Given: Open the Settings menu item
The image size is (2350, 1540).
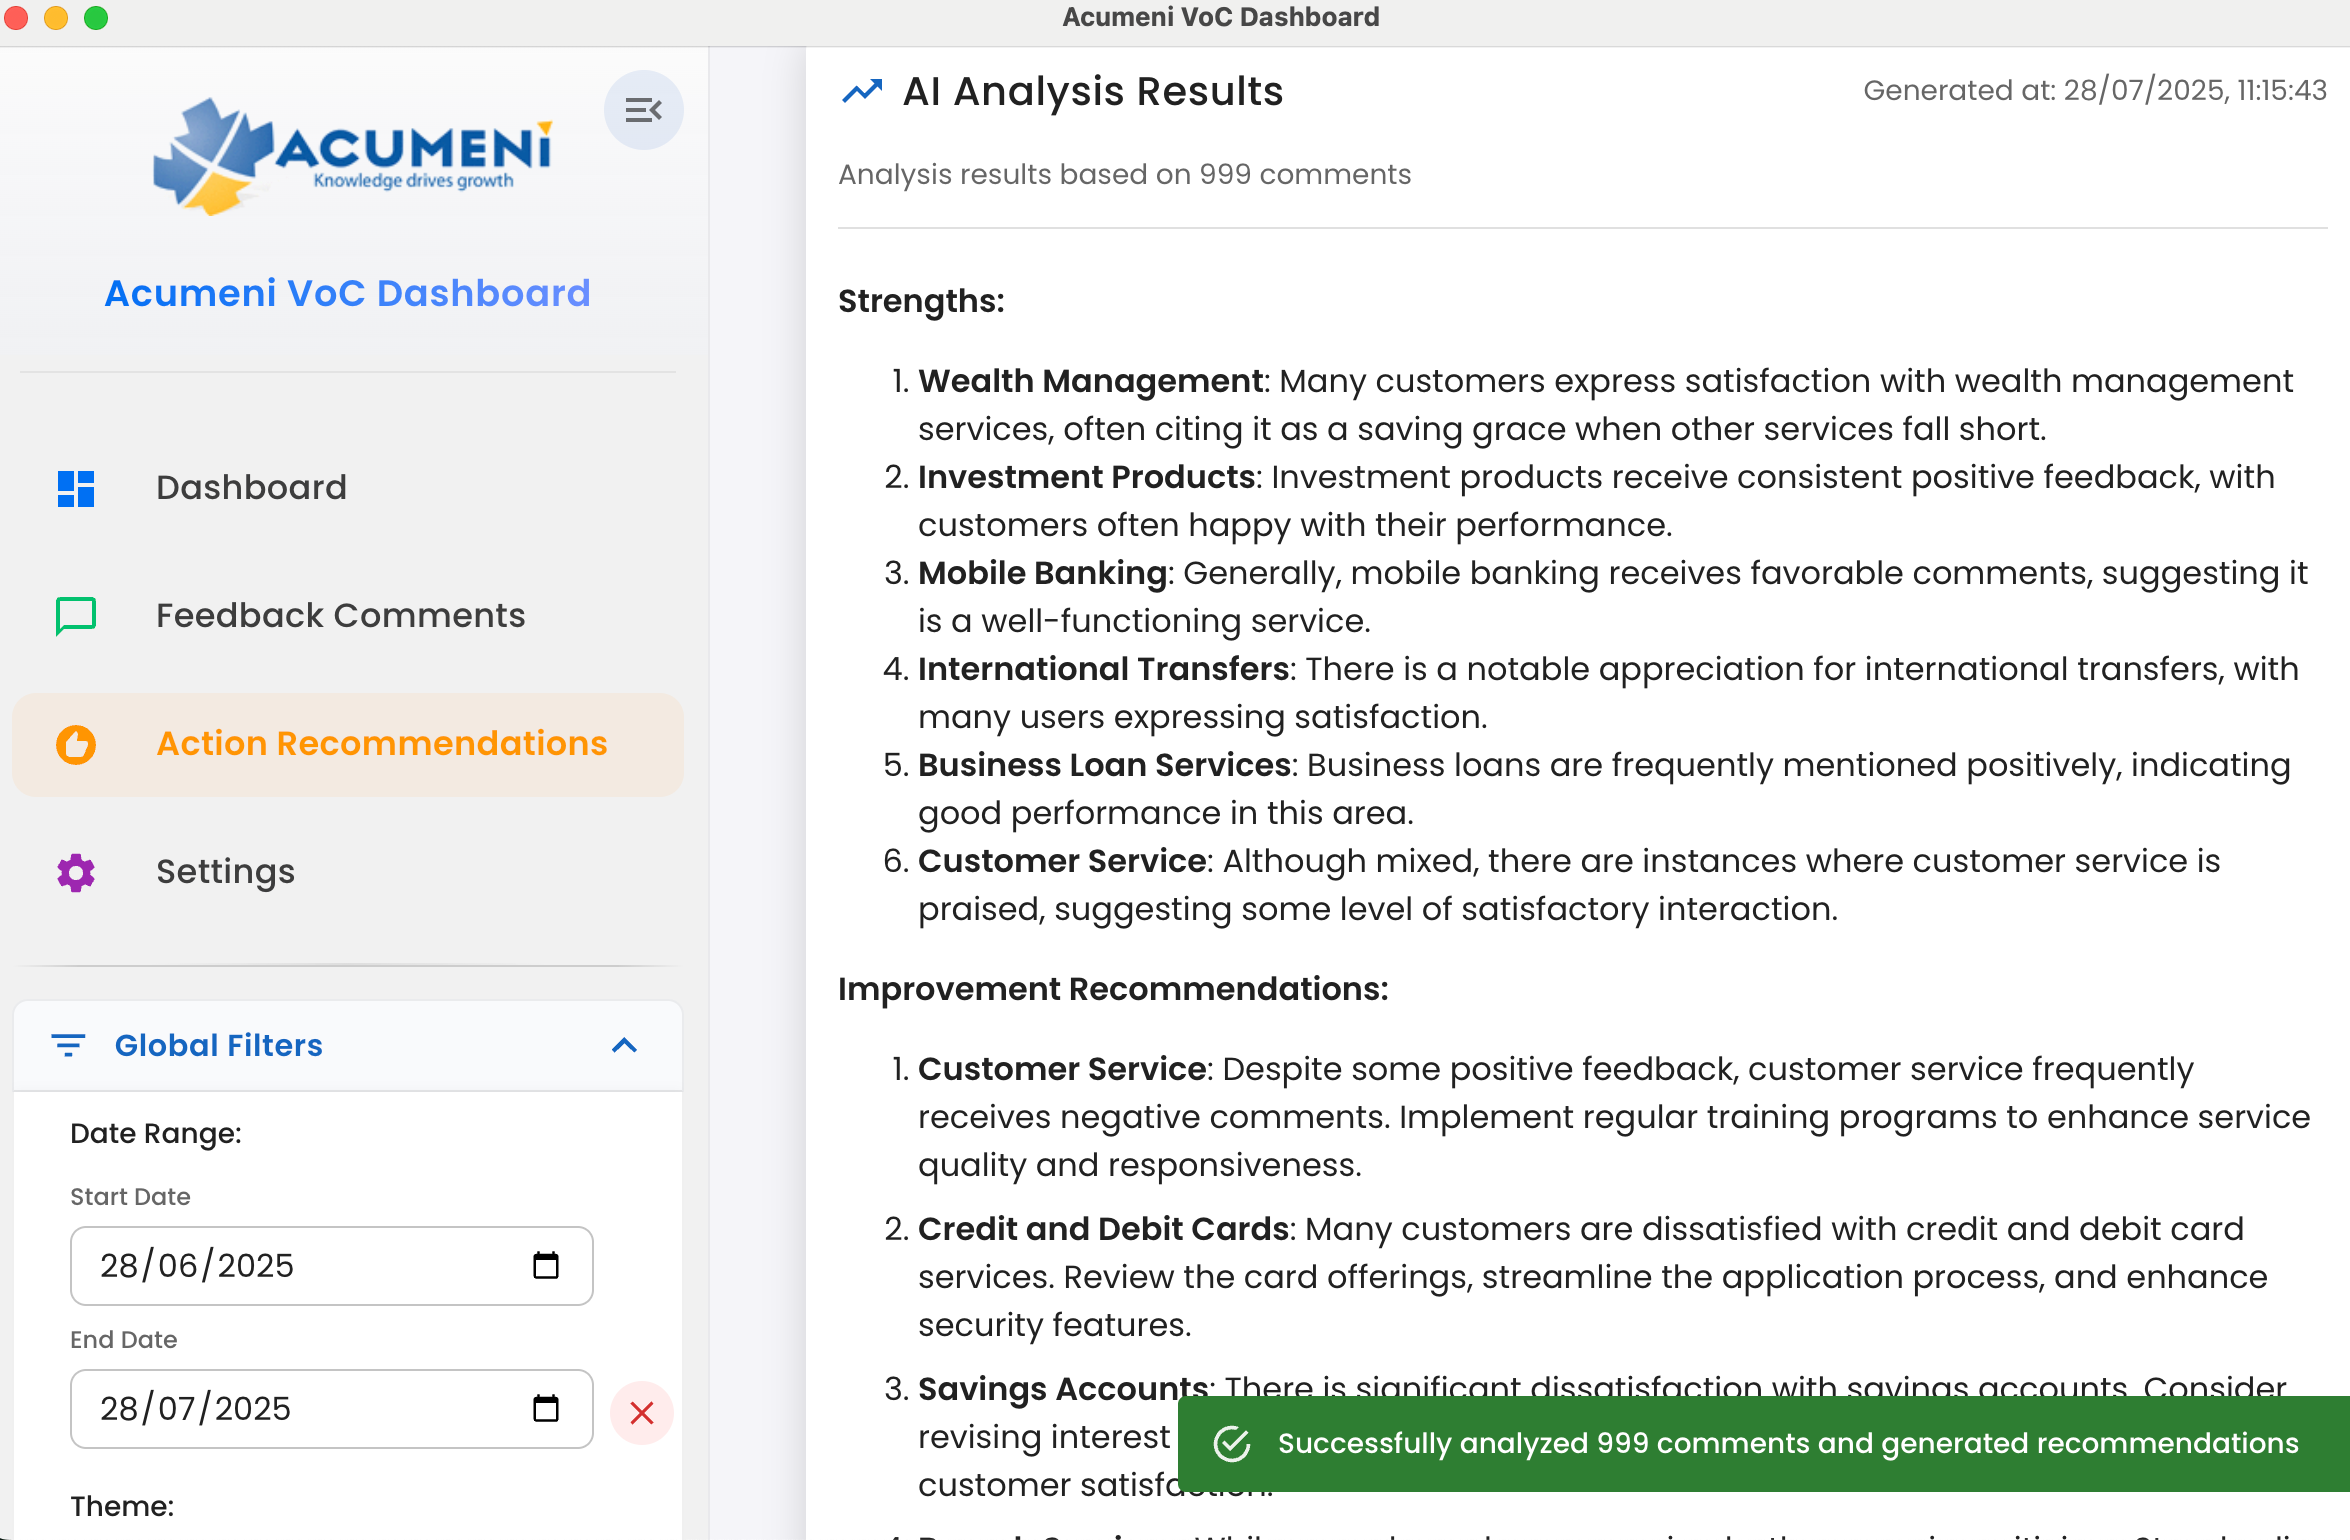Looking at the screenshot, I should point(225,872).
